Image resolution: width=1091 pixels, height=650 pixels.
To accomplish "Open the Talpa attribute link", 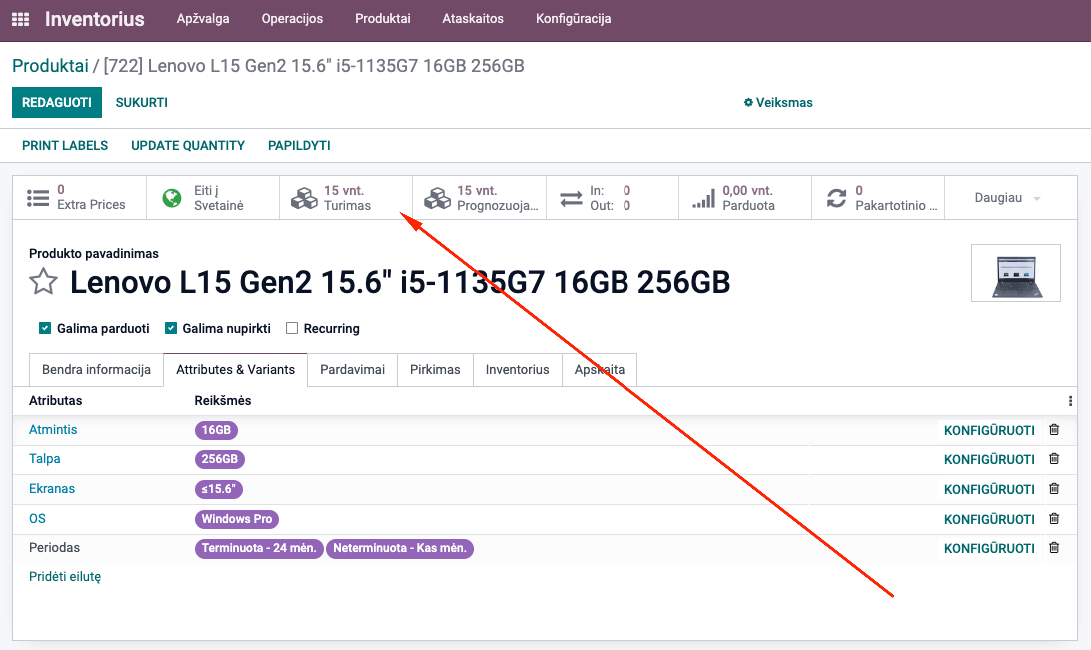I will click(45, 459).
